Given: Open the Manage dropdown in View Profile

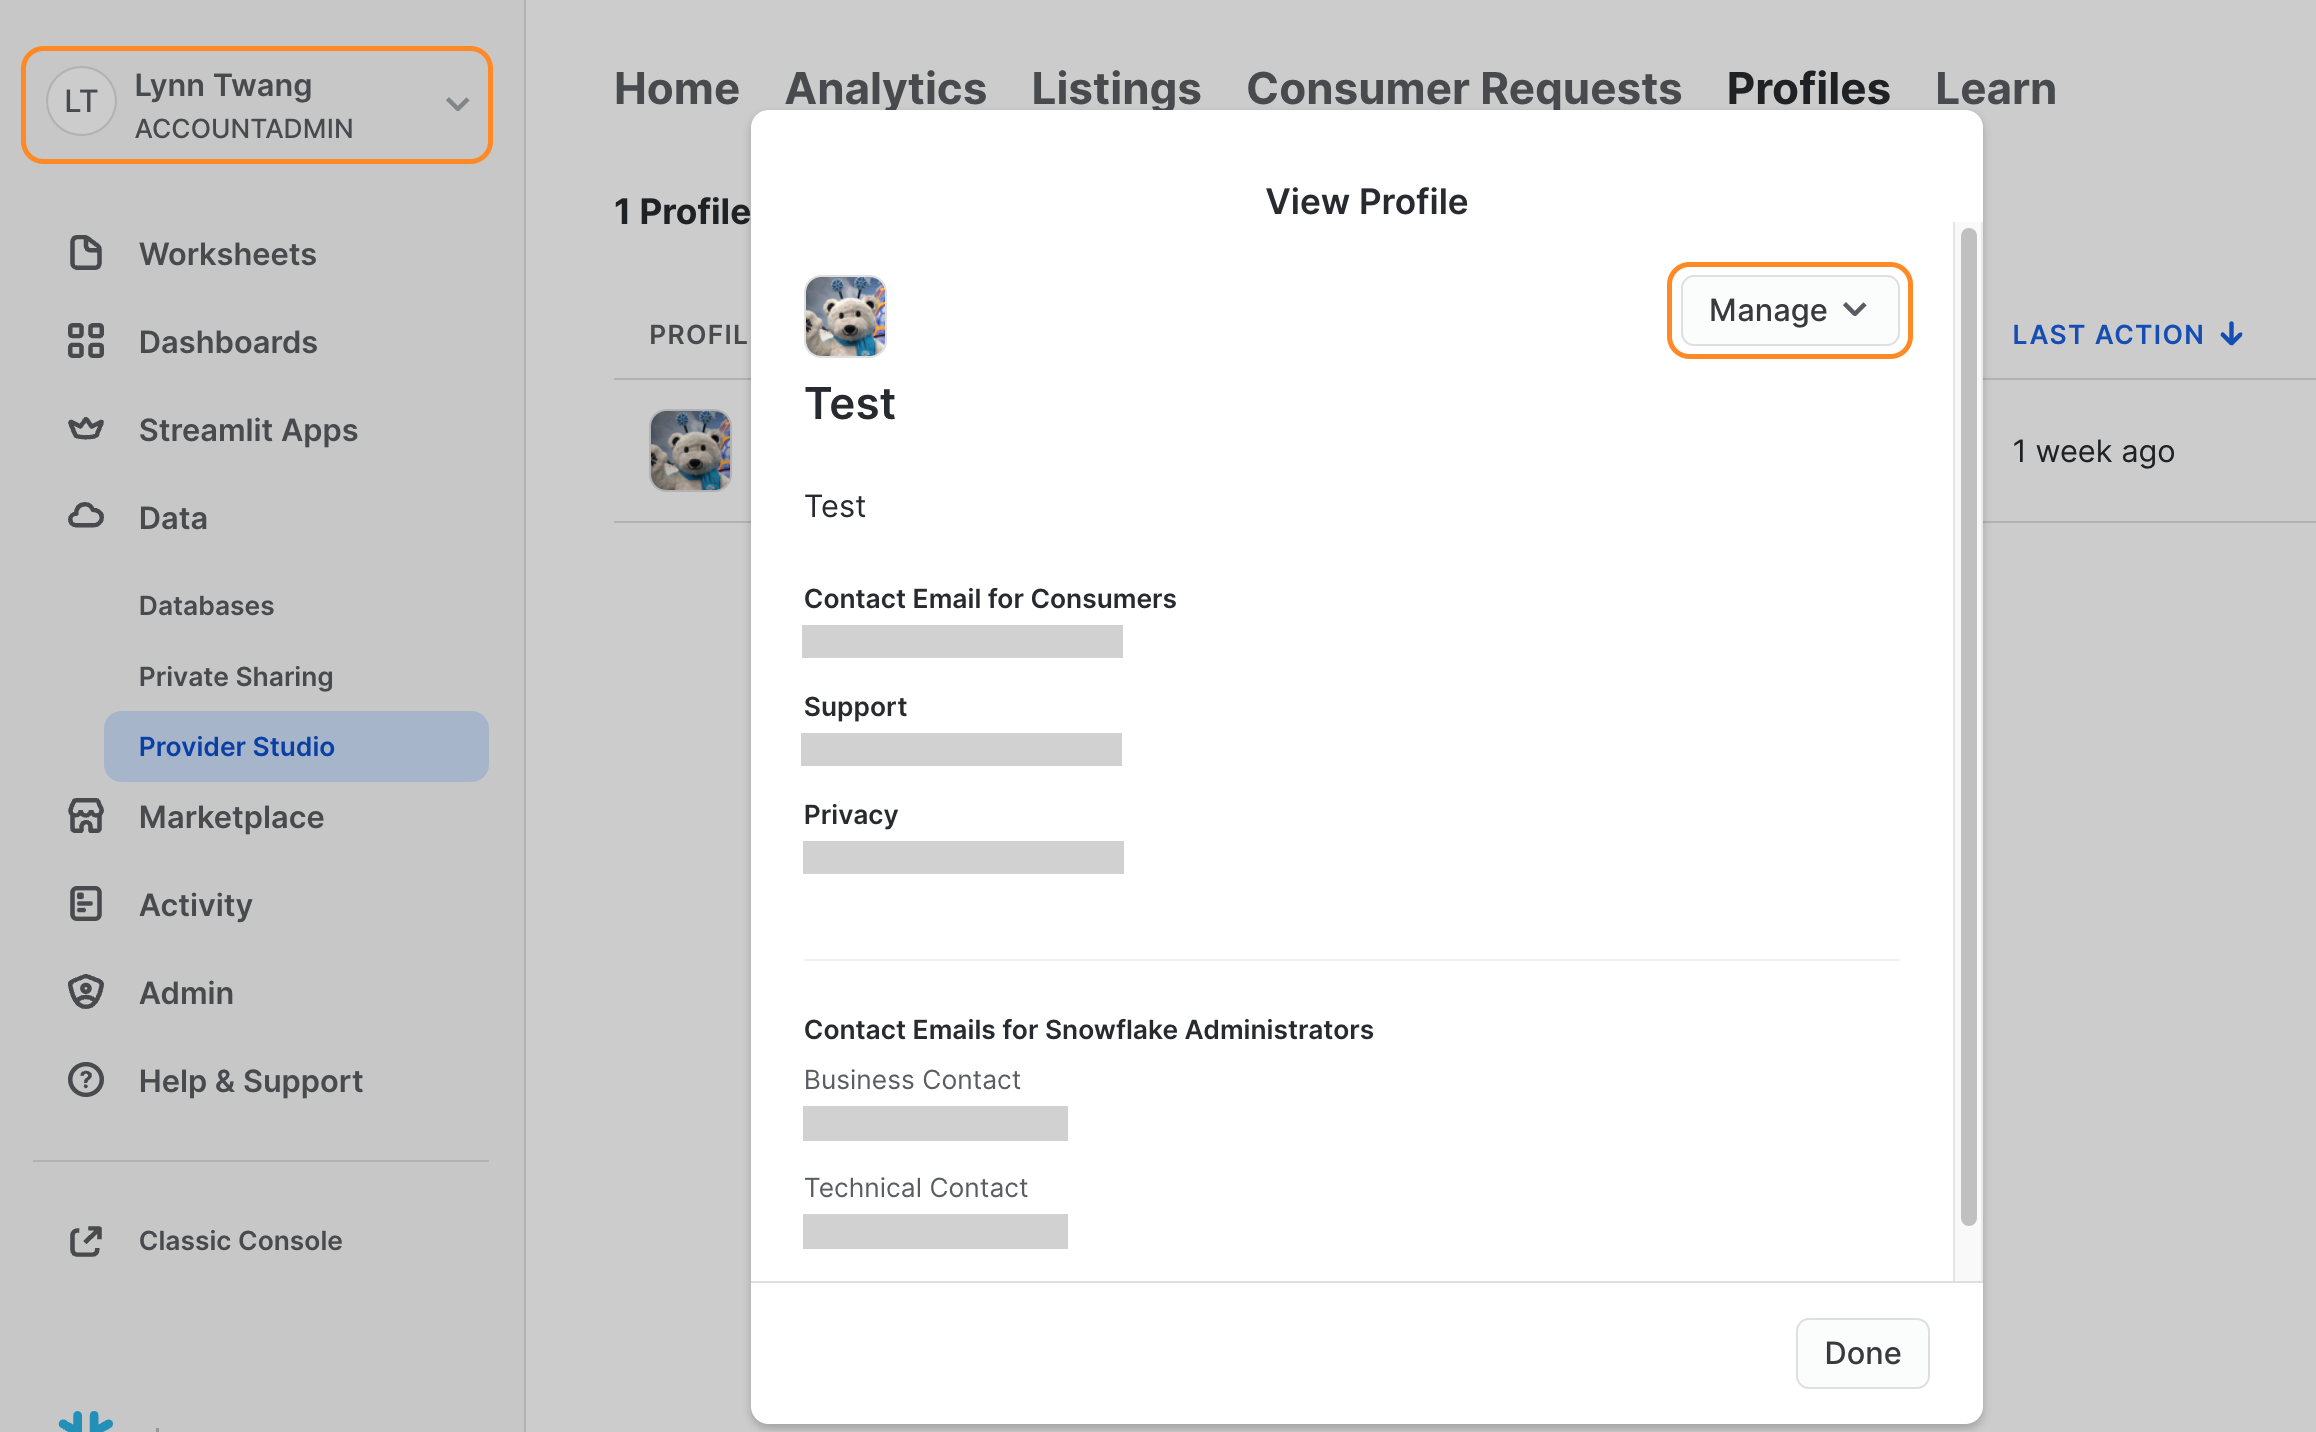Looking at the screenshot, I should pos(1788,310).
